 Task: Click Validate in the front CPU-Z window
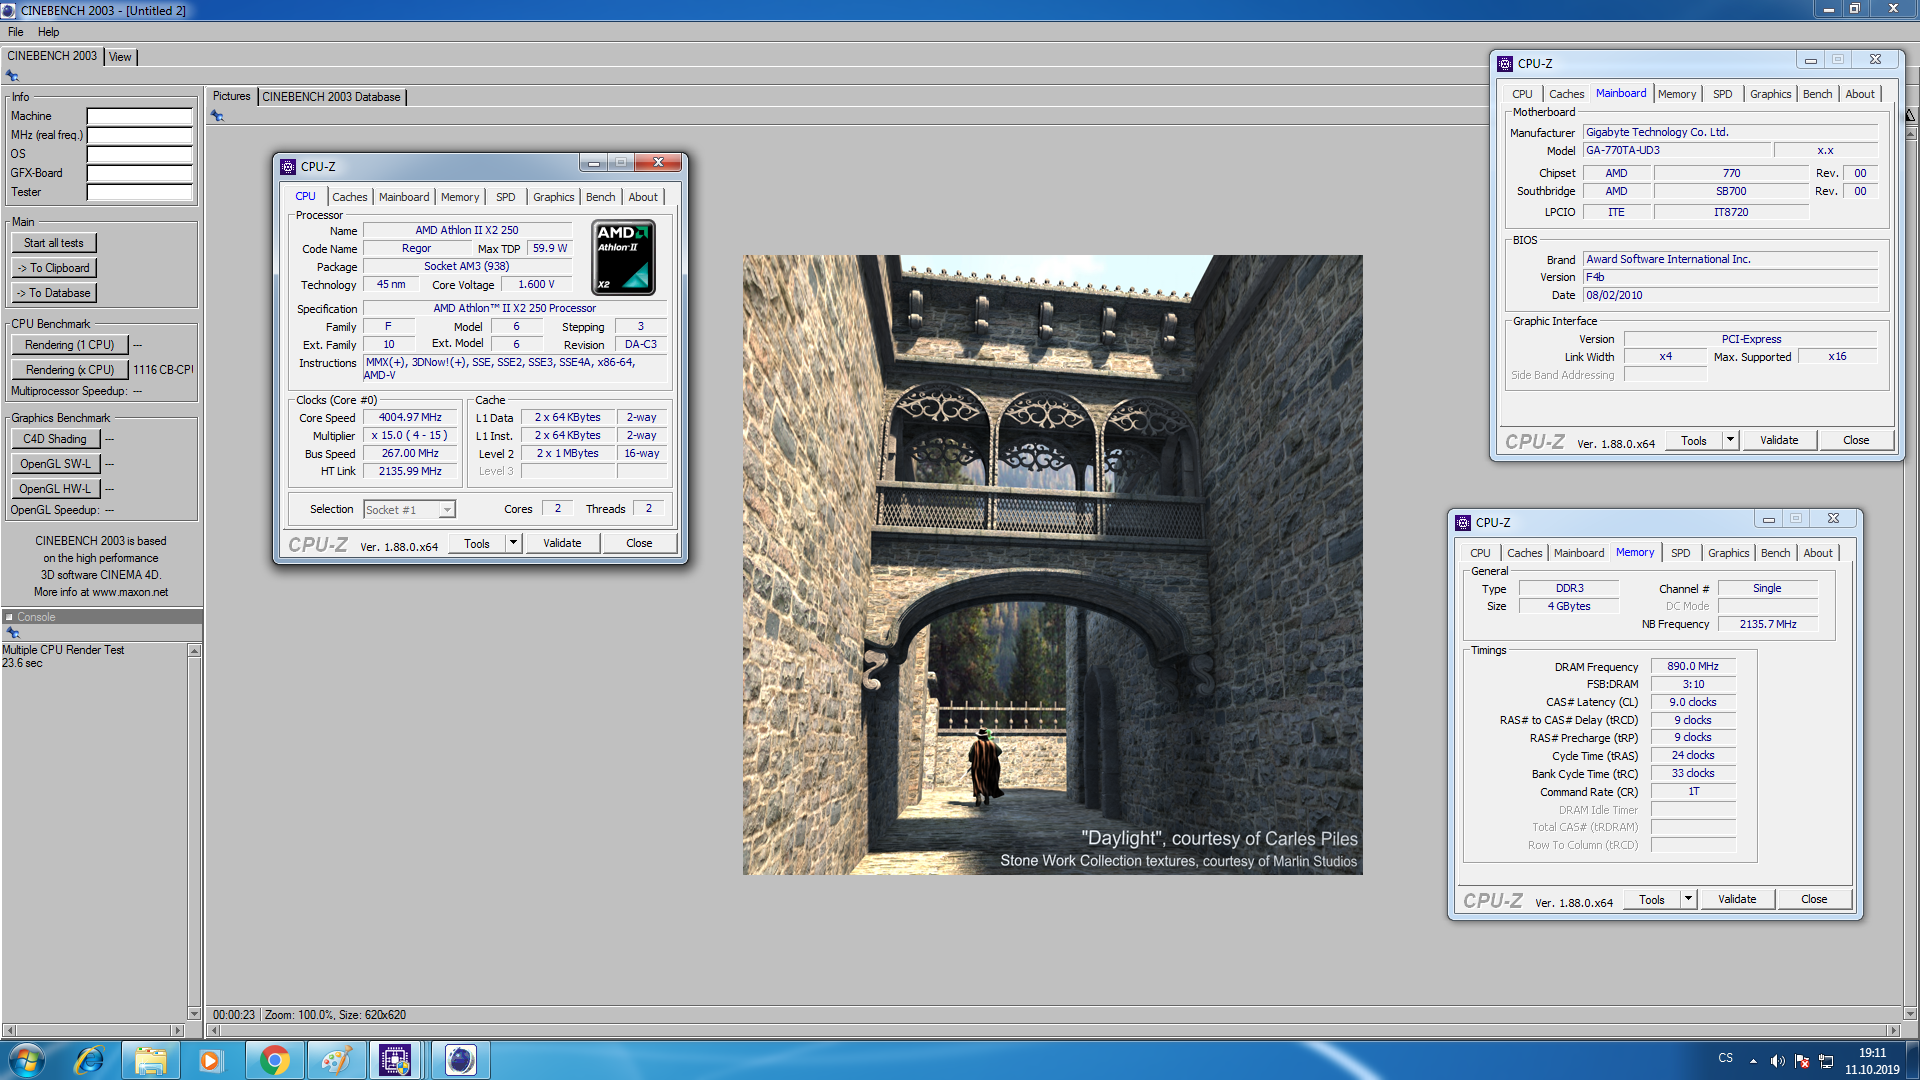(x=562, y=543)
